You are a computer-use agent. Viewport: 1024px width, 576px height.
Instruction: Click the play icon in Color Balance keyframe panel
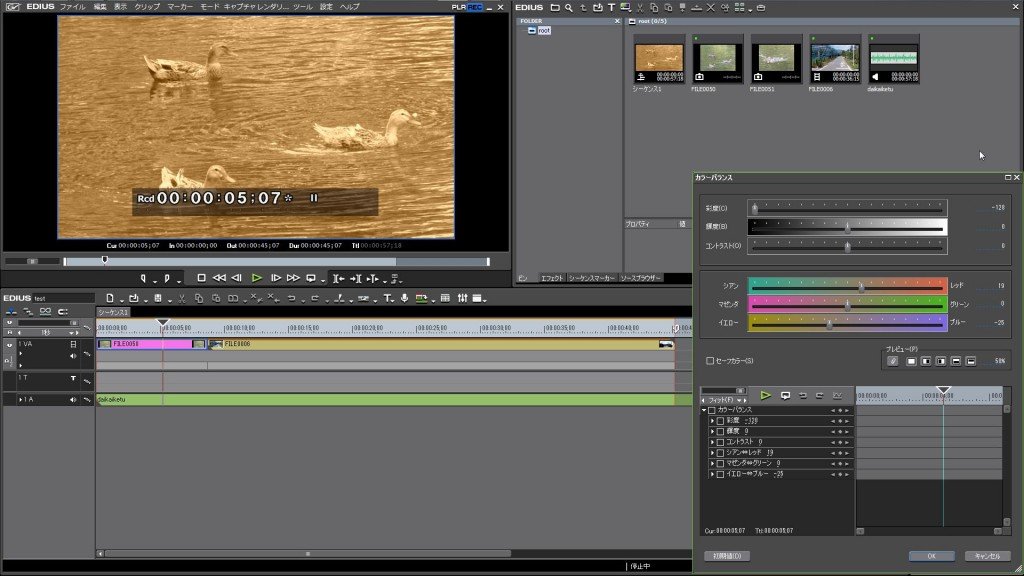point(766,395)
